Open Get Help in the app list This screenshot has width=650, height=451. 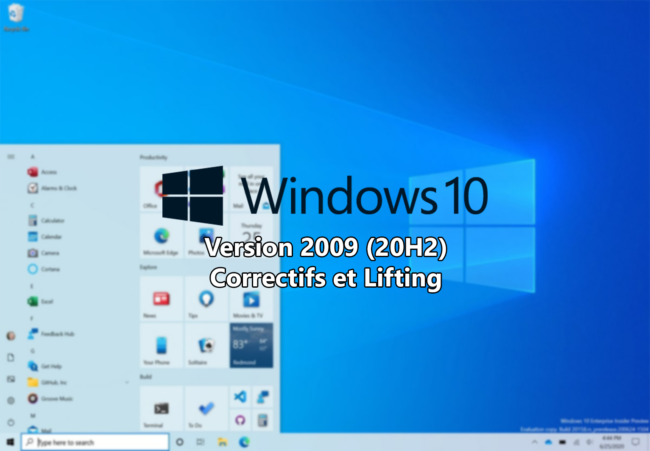click(x=44, y=366)
